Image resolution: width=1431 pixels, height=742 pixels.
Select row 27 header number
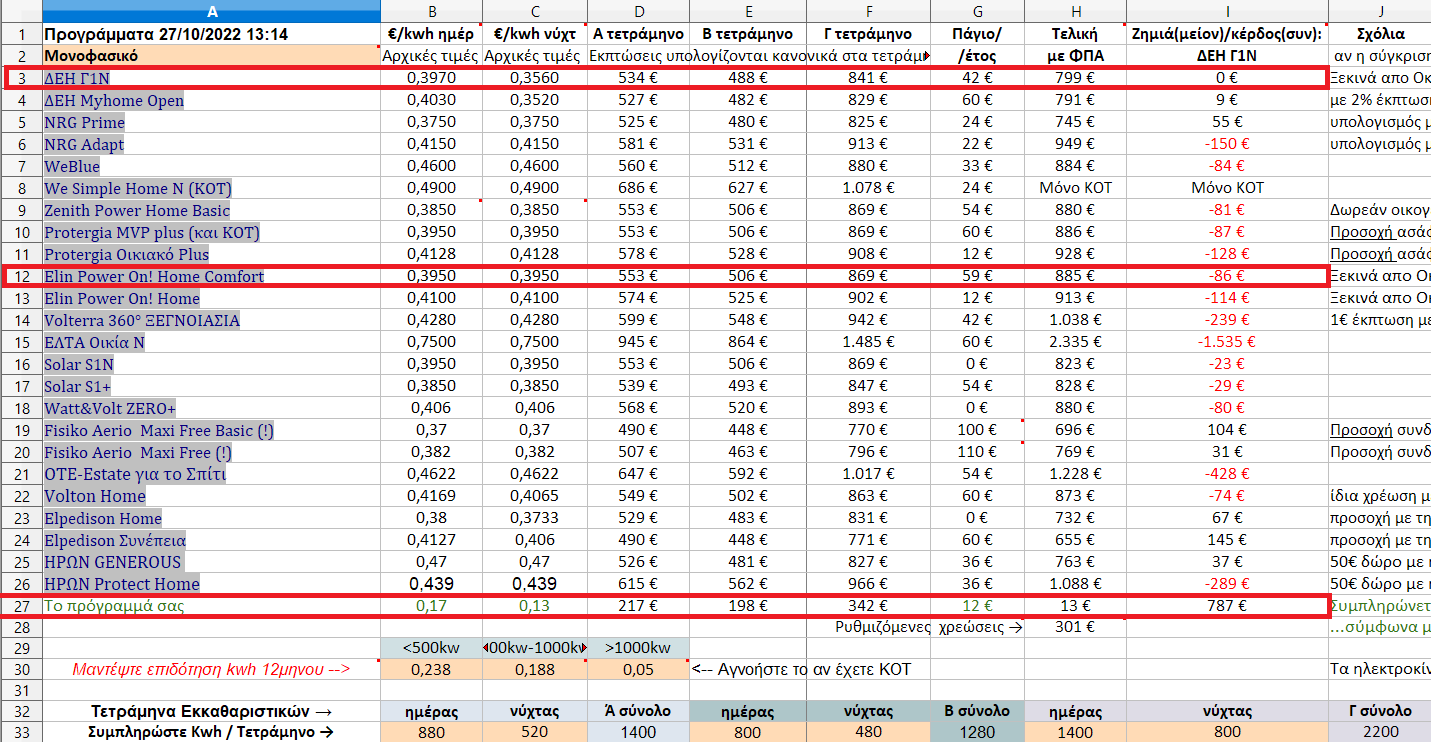pos(21,606)
